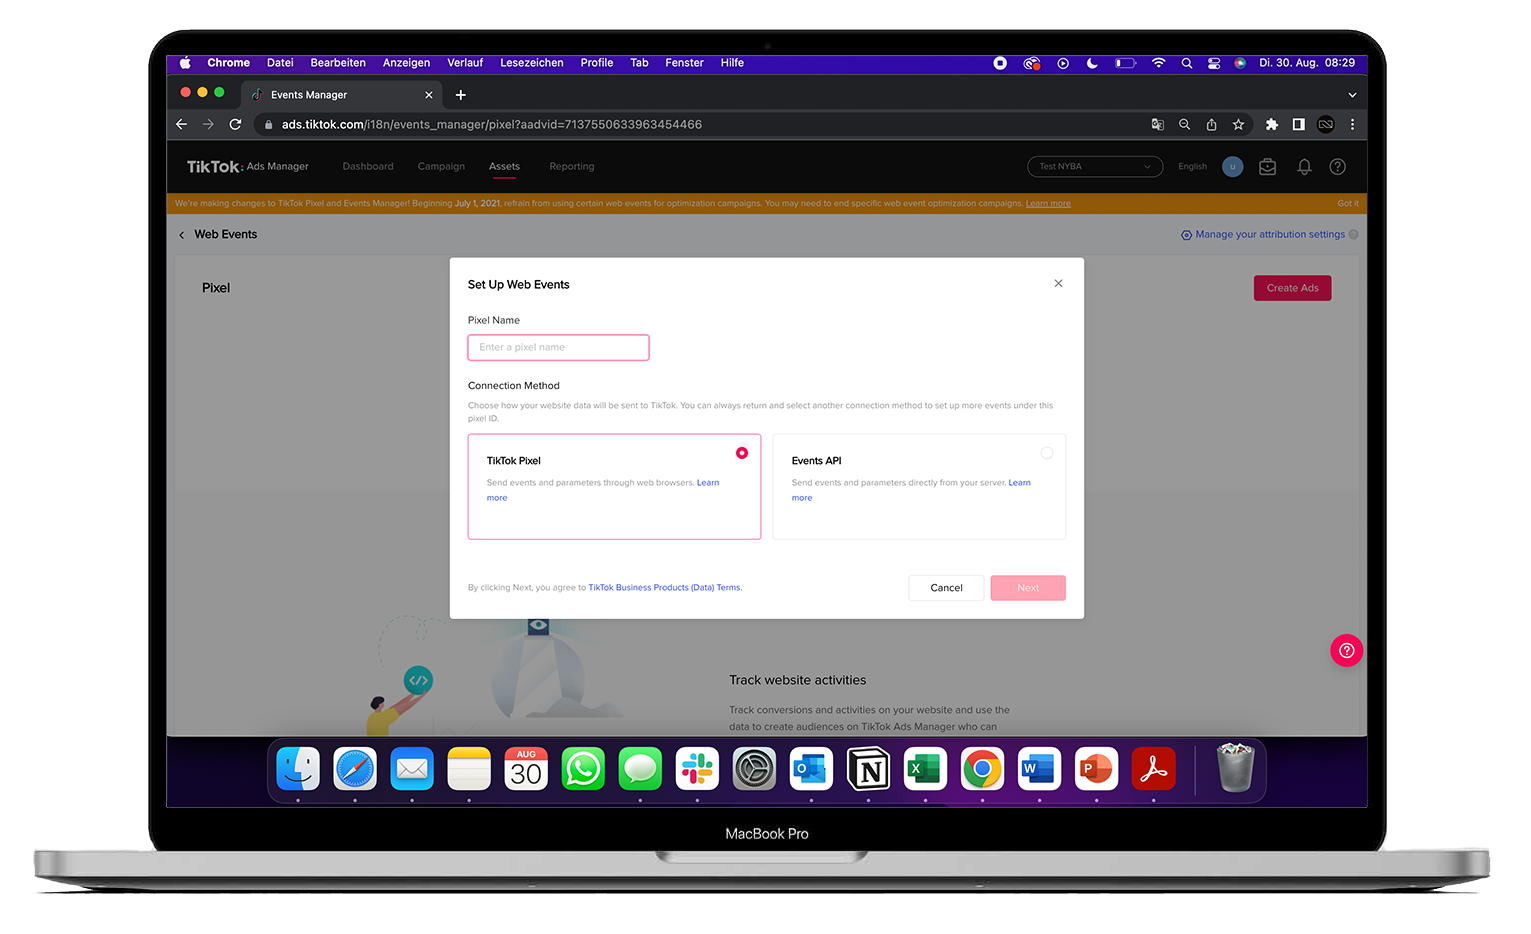Select the TikTok Pixel radio option
Viewport: 1531px width, 934px height.
[742, 453]
